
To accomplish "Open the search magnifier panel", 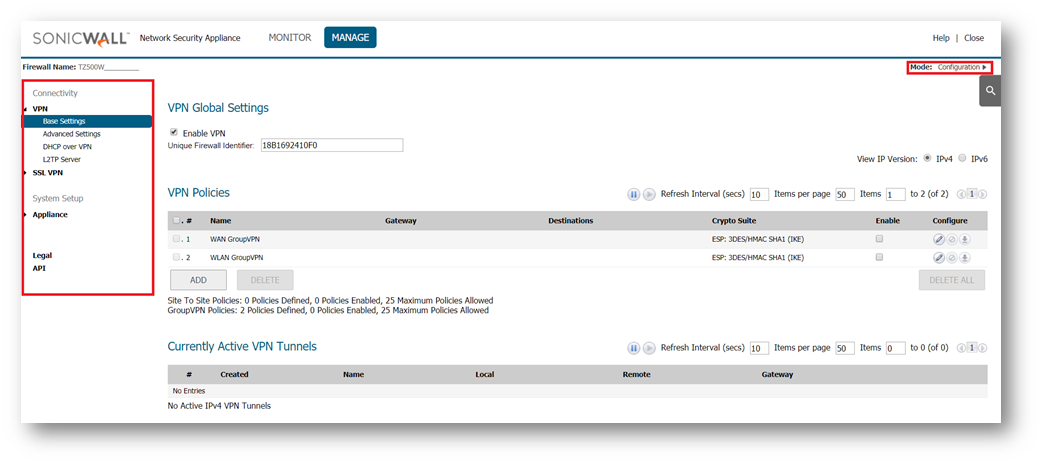I will (990, 91).
